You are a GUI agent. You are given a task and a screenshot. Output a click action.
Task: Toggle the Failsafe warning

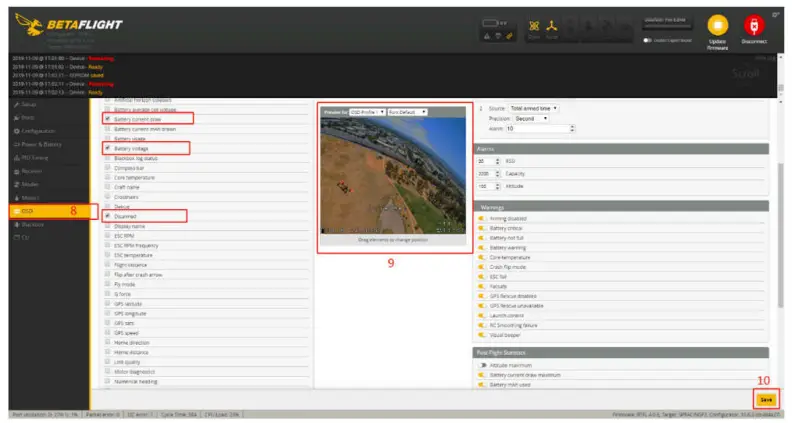482,286
